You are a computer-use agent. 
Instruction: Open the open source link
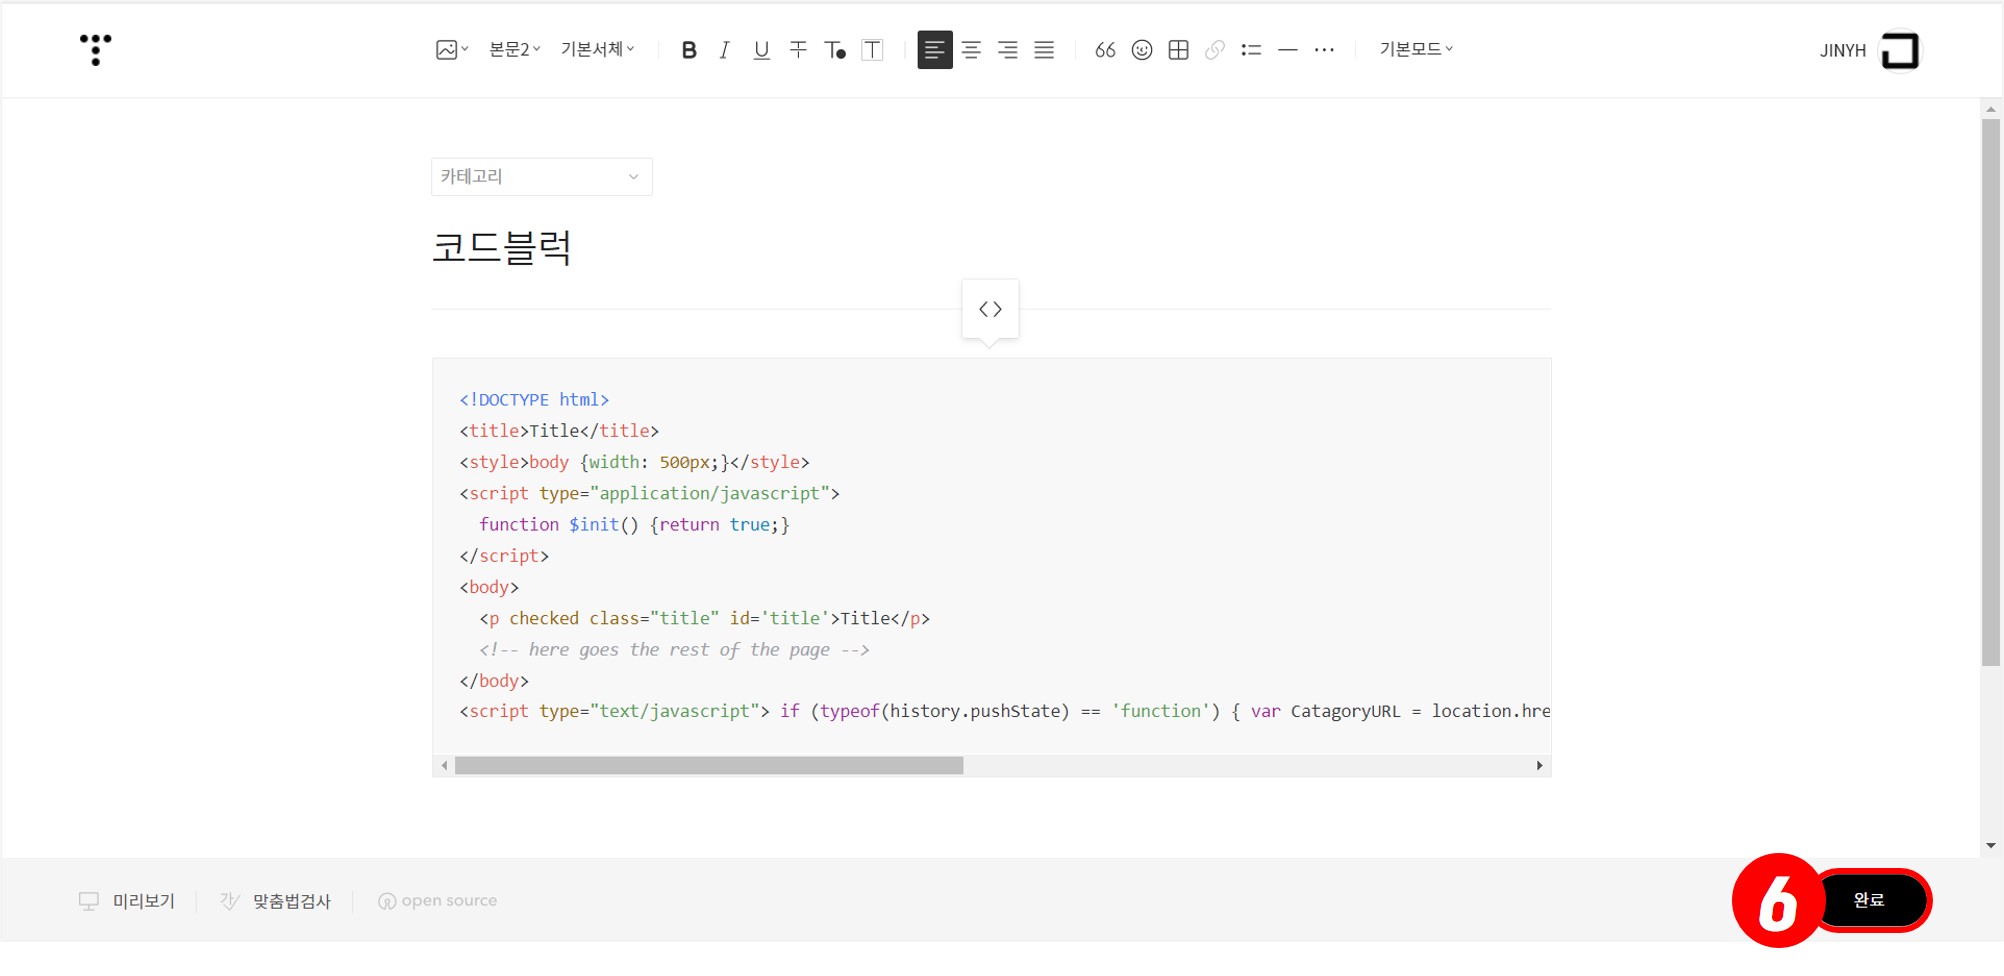(438, 901)
